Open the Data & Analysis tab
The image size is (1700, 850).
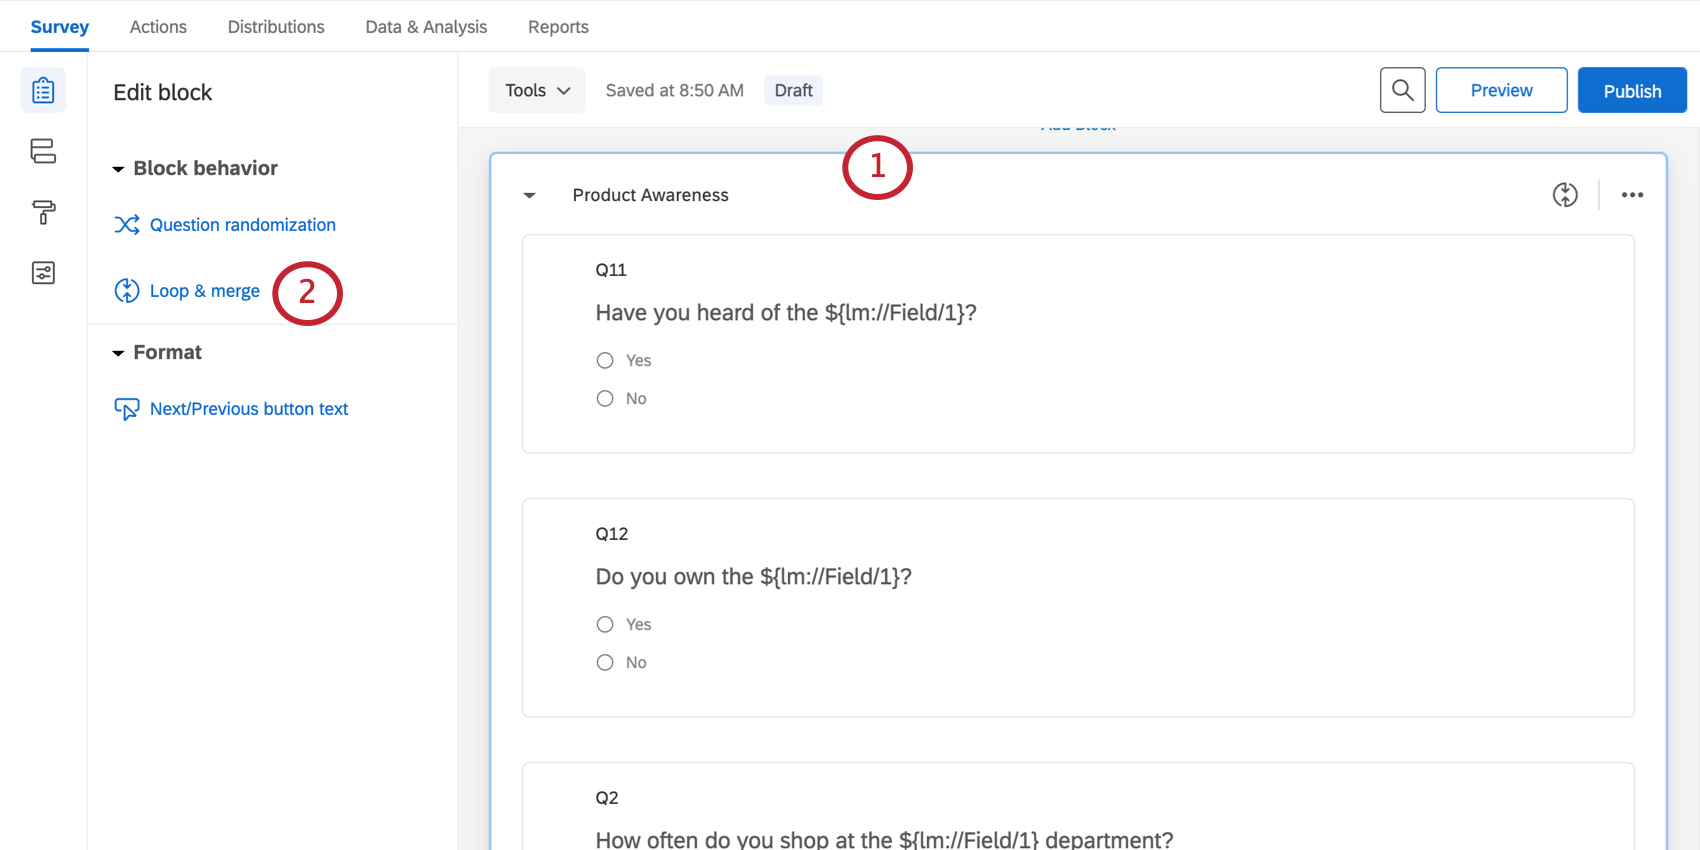point(426,27)
